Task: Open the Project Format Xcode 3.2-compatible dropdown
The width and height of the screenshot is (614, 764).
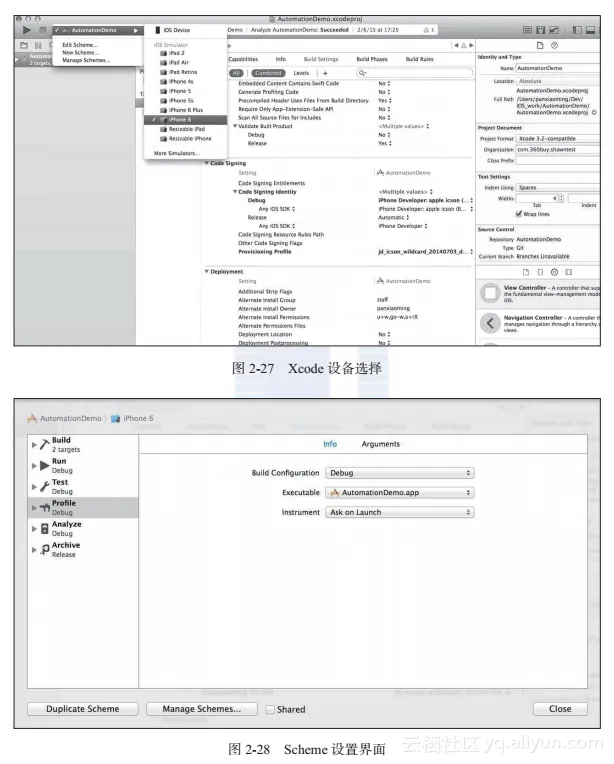Action: (558, 139)
